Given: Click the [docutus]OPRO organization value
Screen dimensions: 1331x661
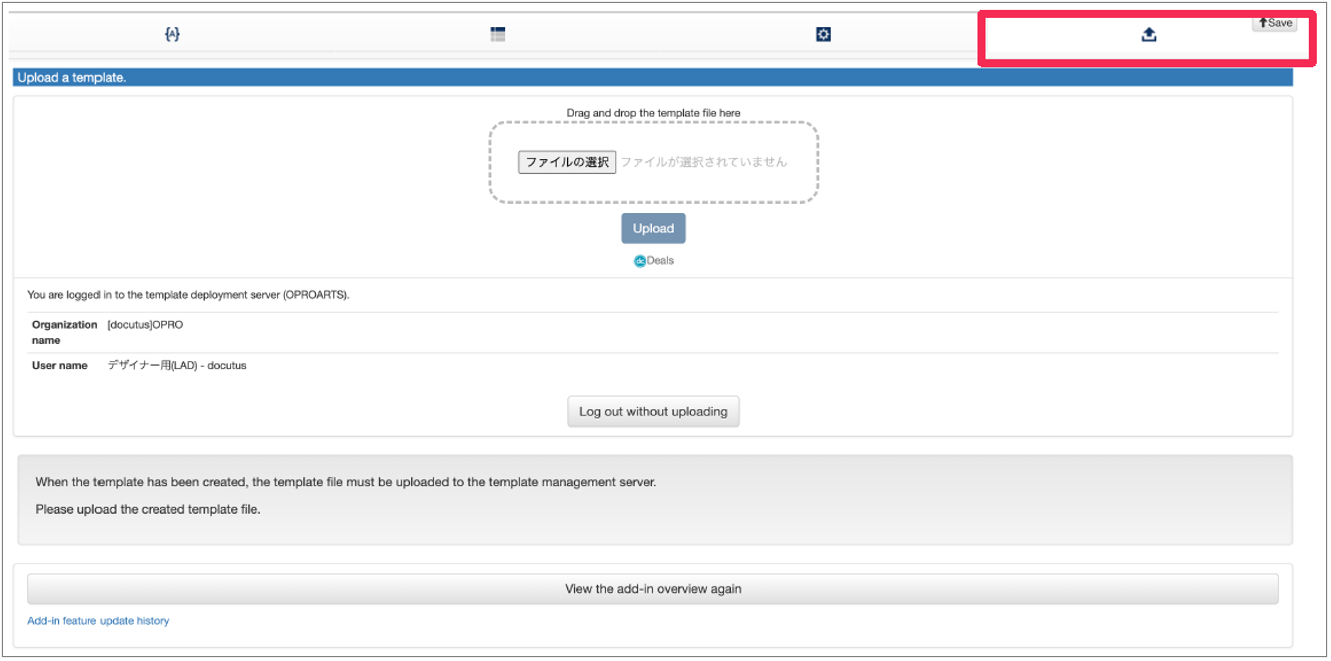Looking at the screenshot, I should pos(145,325).
